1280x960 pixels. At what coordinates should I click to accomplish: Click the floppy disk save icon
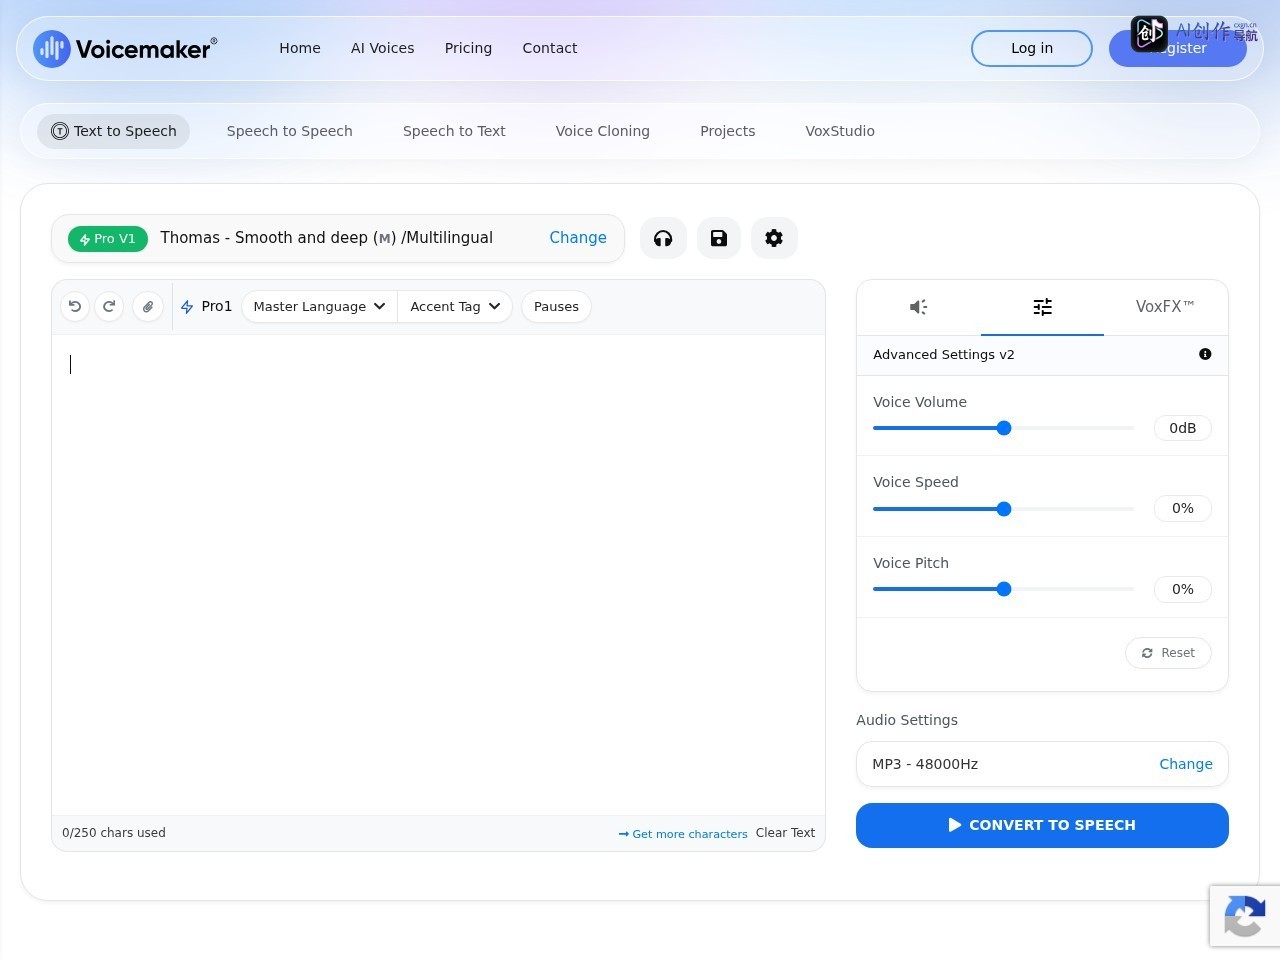[719, 238]
